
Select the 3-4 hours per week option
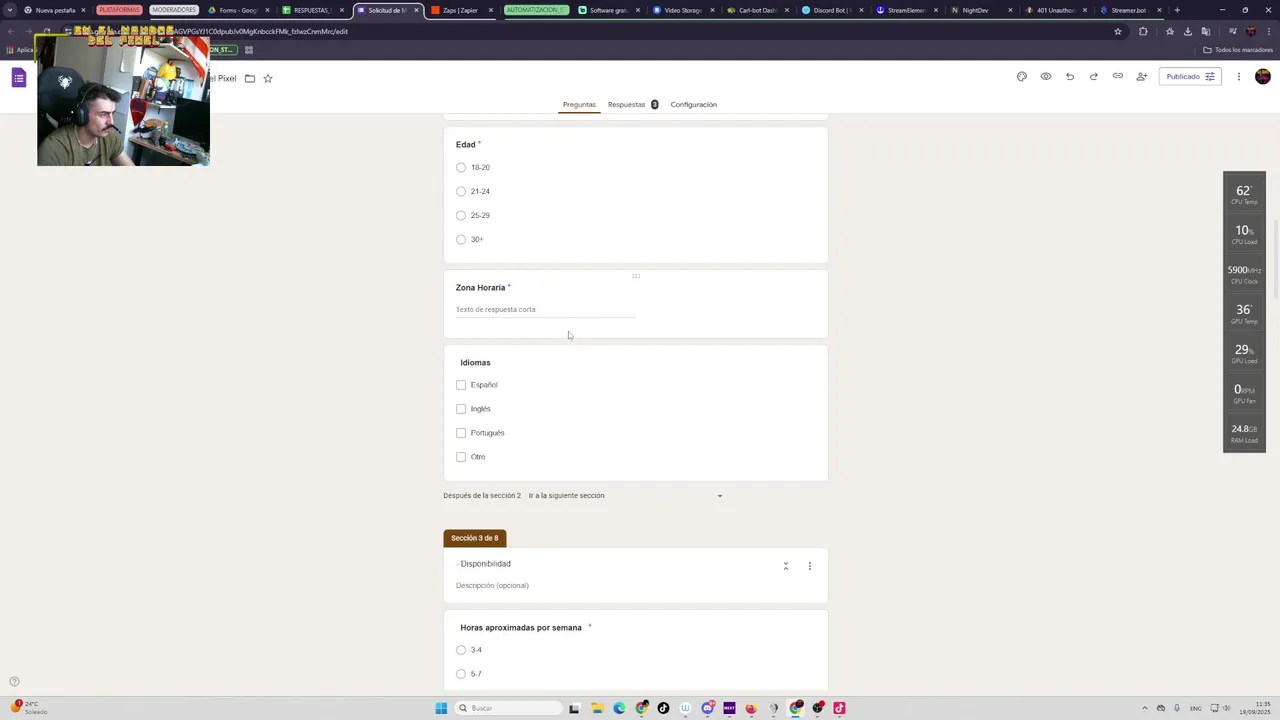[461, 650]
